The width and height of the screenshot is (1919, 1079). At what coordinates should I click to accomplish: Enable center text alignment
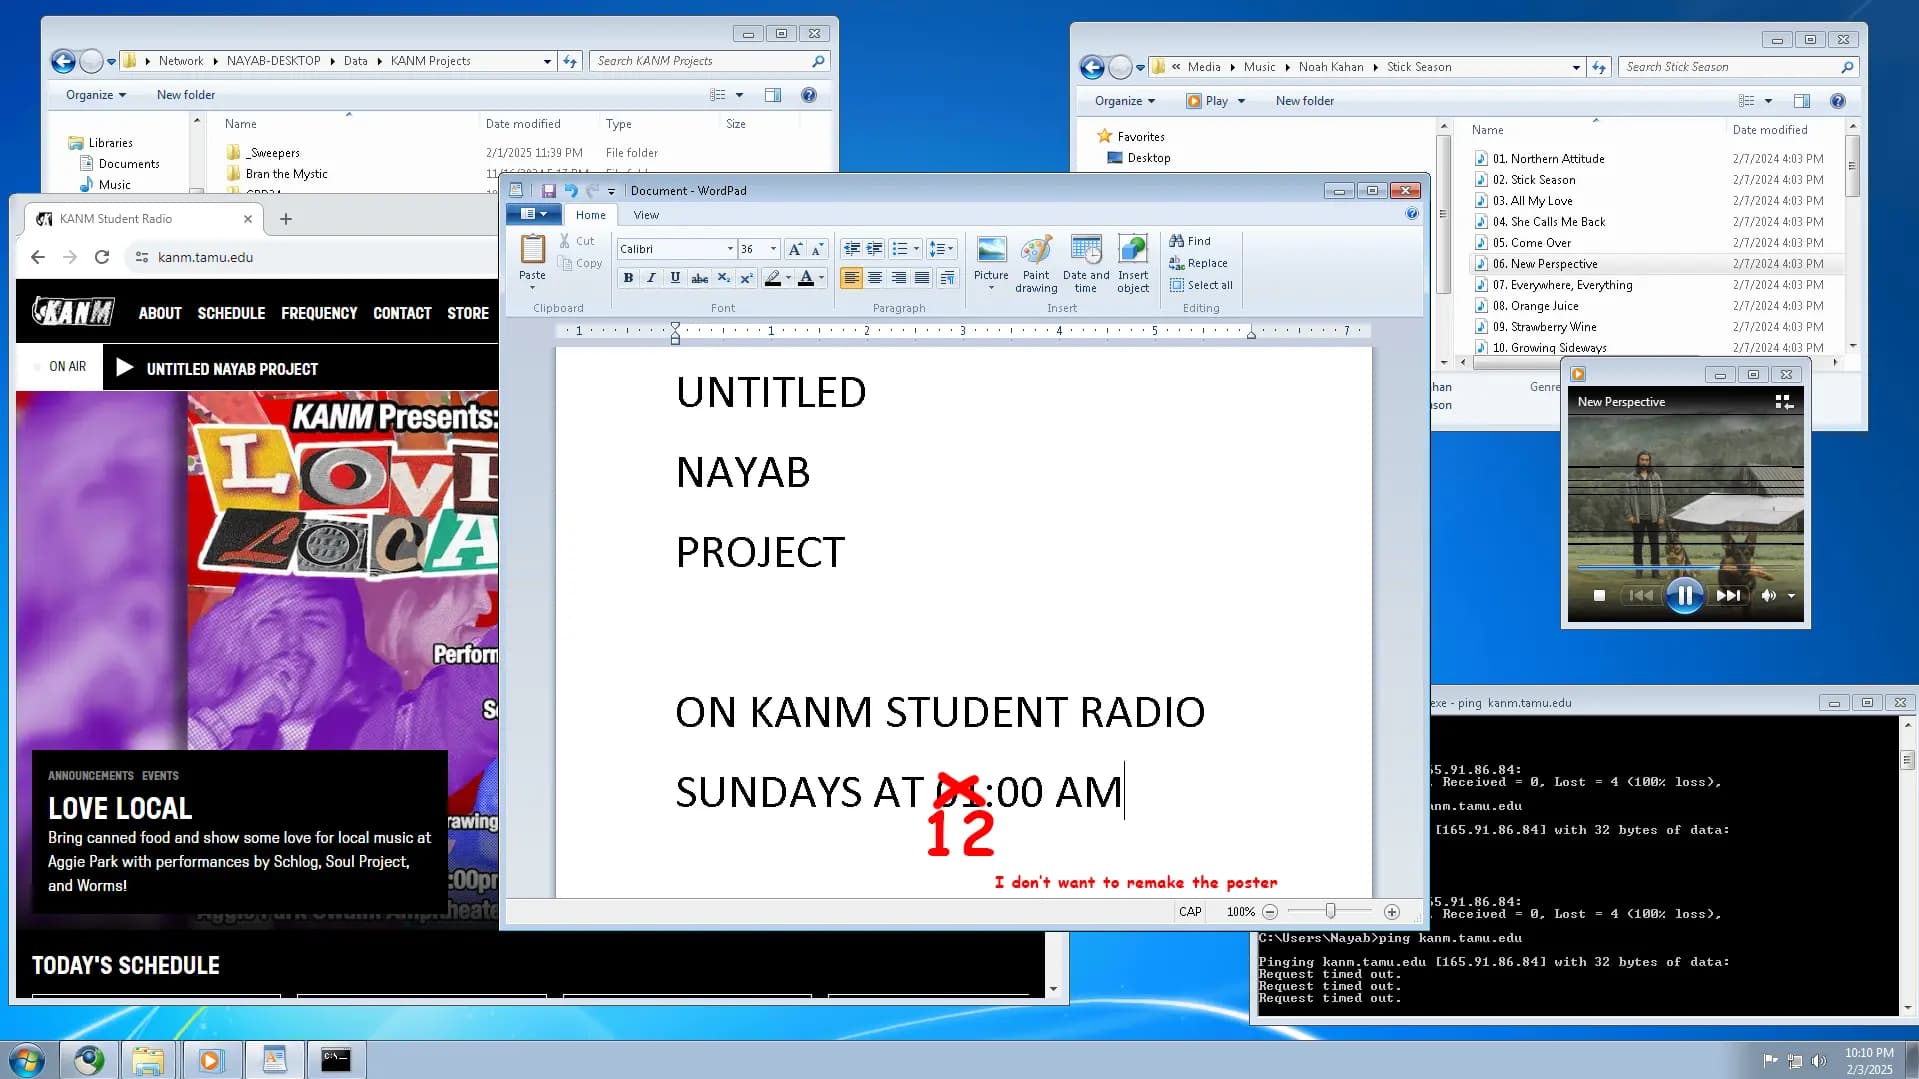click(x=875, y=278)
